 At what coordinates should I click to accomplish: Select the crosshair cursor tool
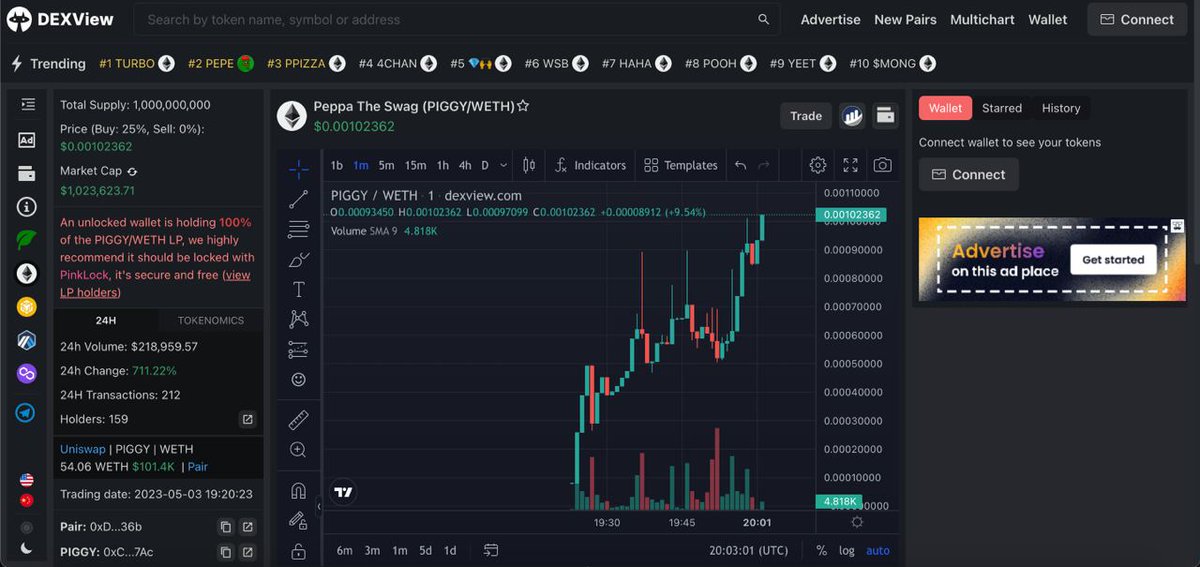pyautogui.click(x=298, y=169)
